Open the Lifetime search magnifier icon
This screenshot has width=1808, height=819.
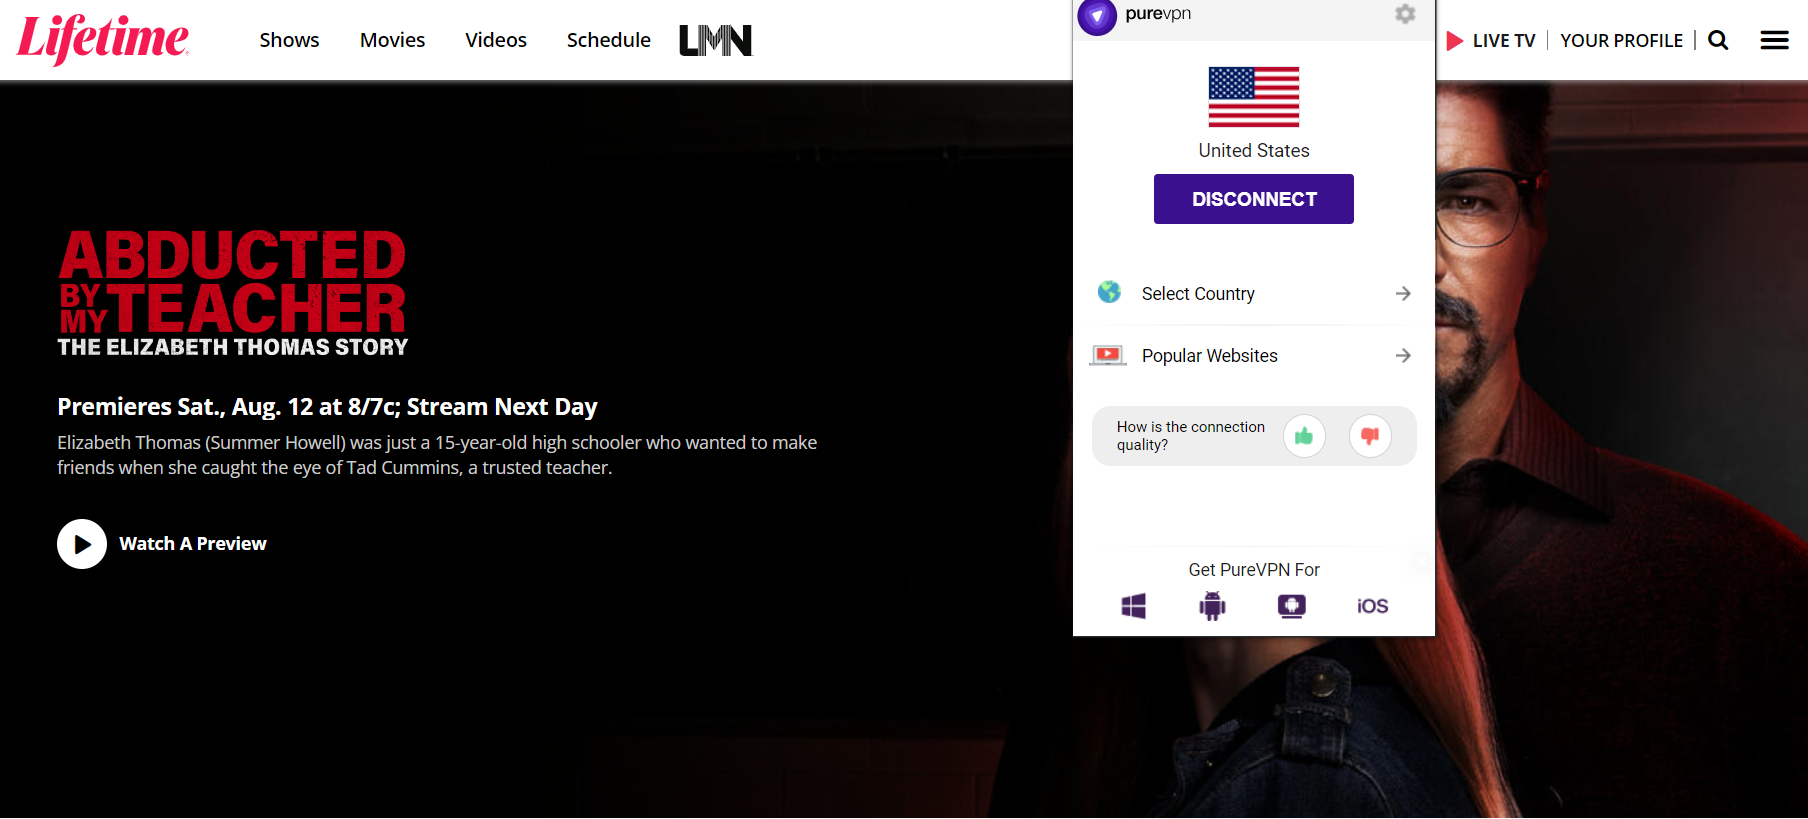1718,40
